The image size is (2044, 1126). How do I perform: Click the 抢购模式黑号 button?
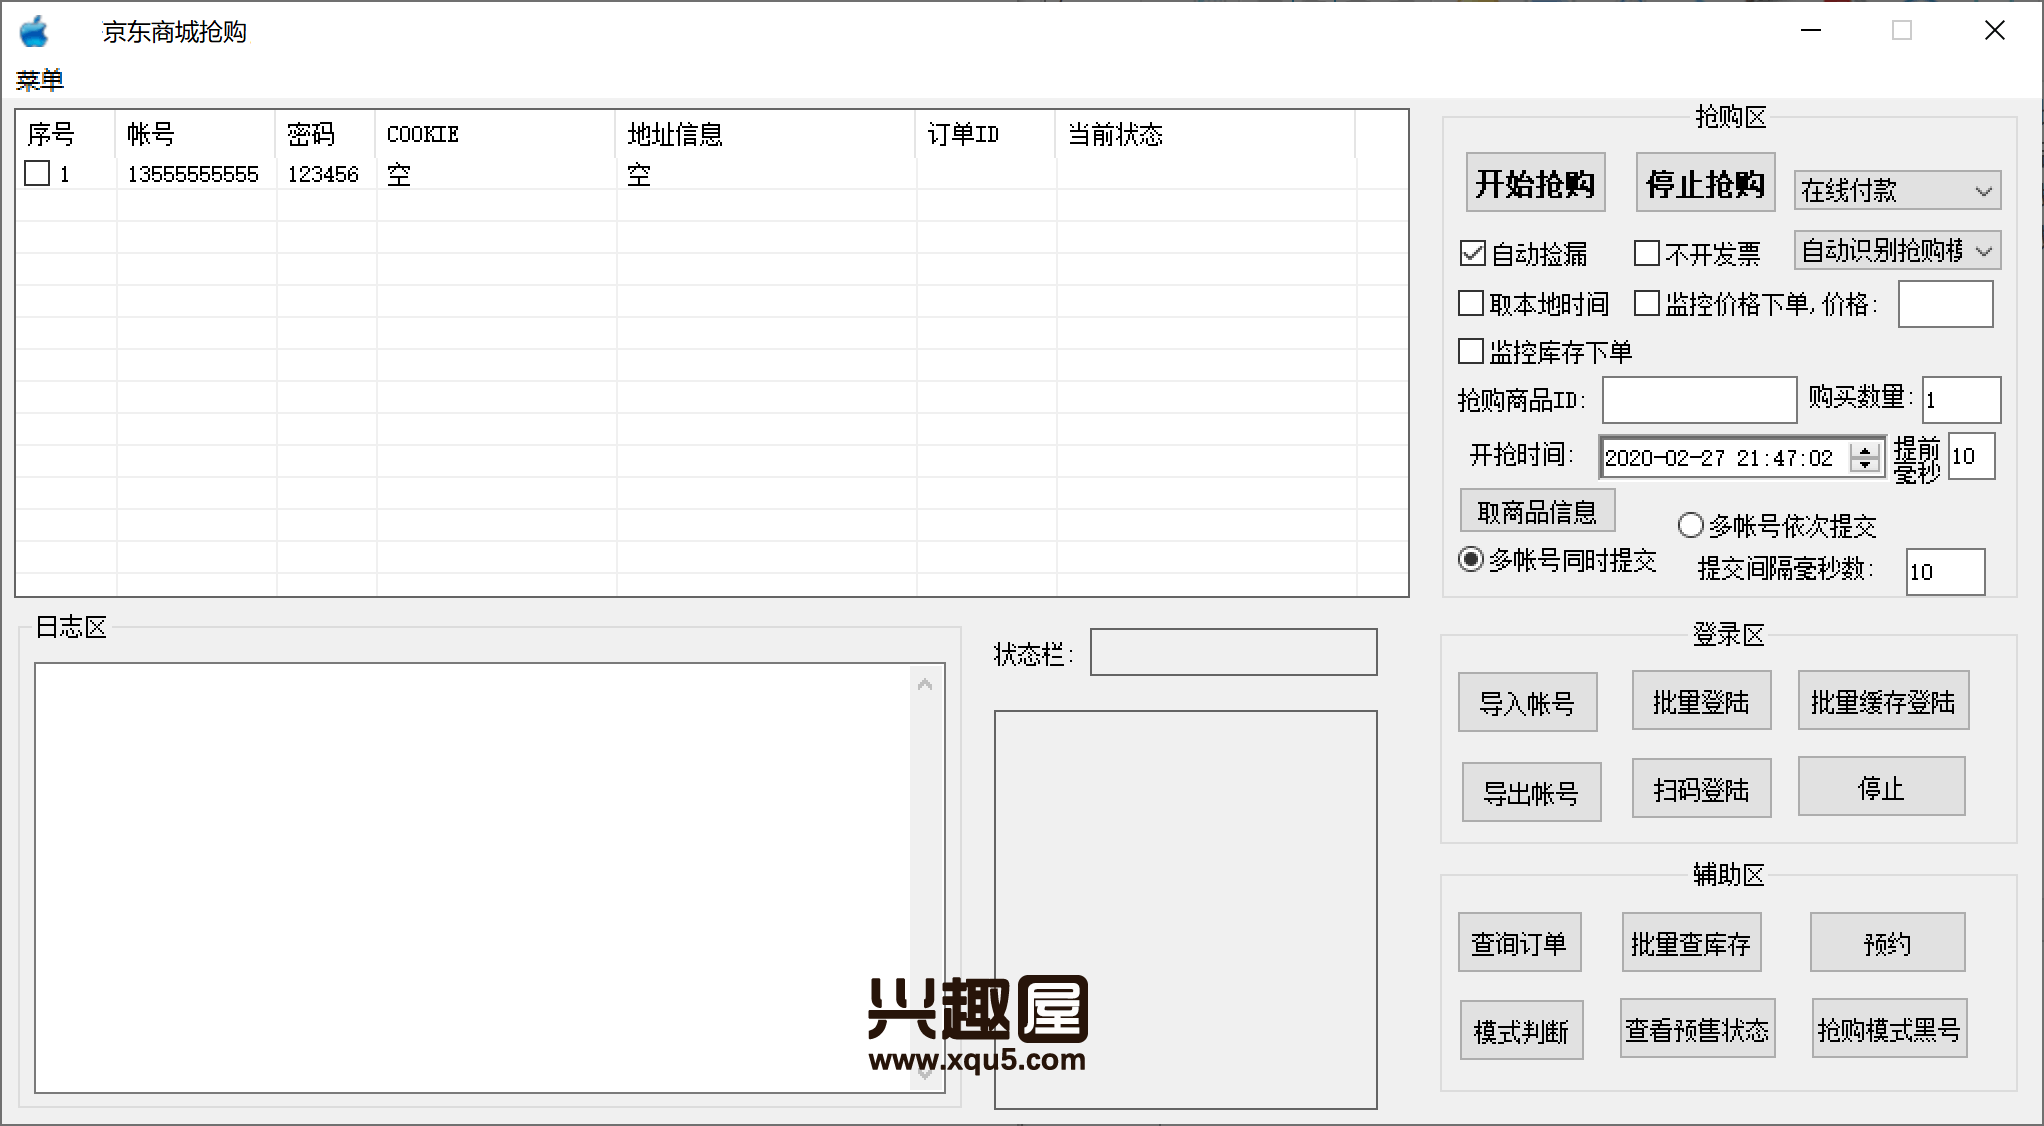(x=1889, y=1028)
